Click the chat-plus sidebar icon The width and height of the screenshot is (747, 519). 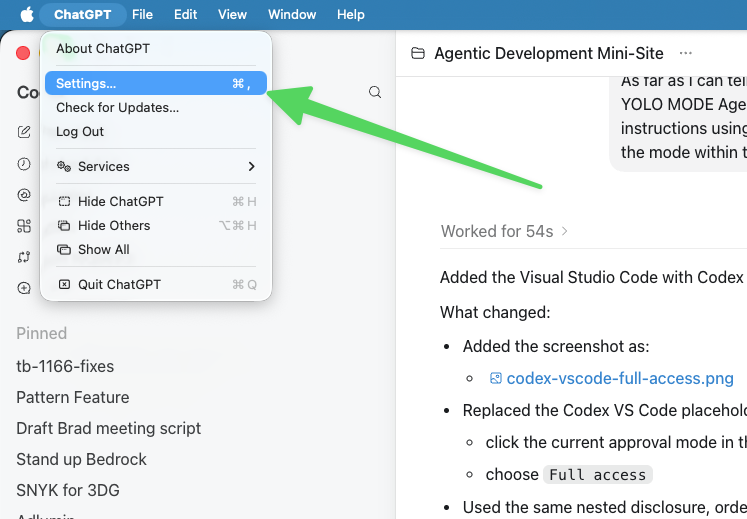click(24, 288)
